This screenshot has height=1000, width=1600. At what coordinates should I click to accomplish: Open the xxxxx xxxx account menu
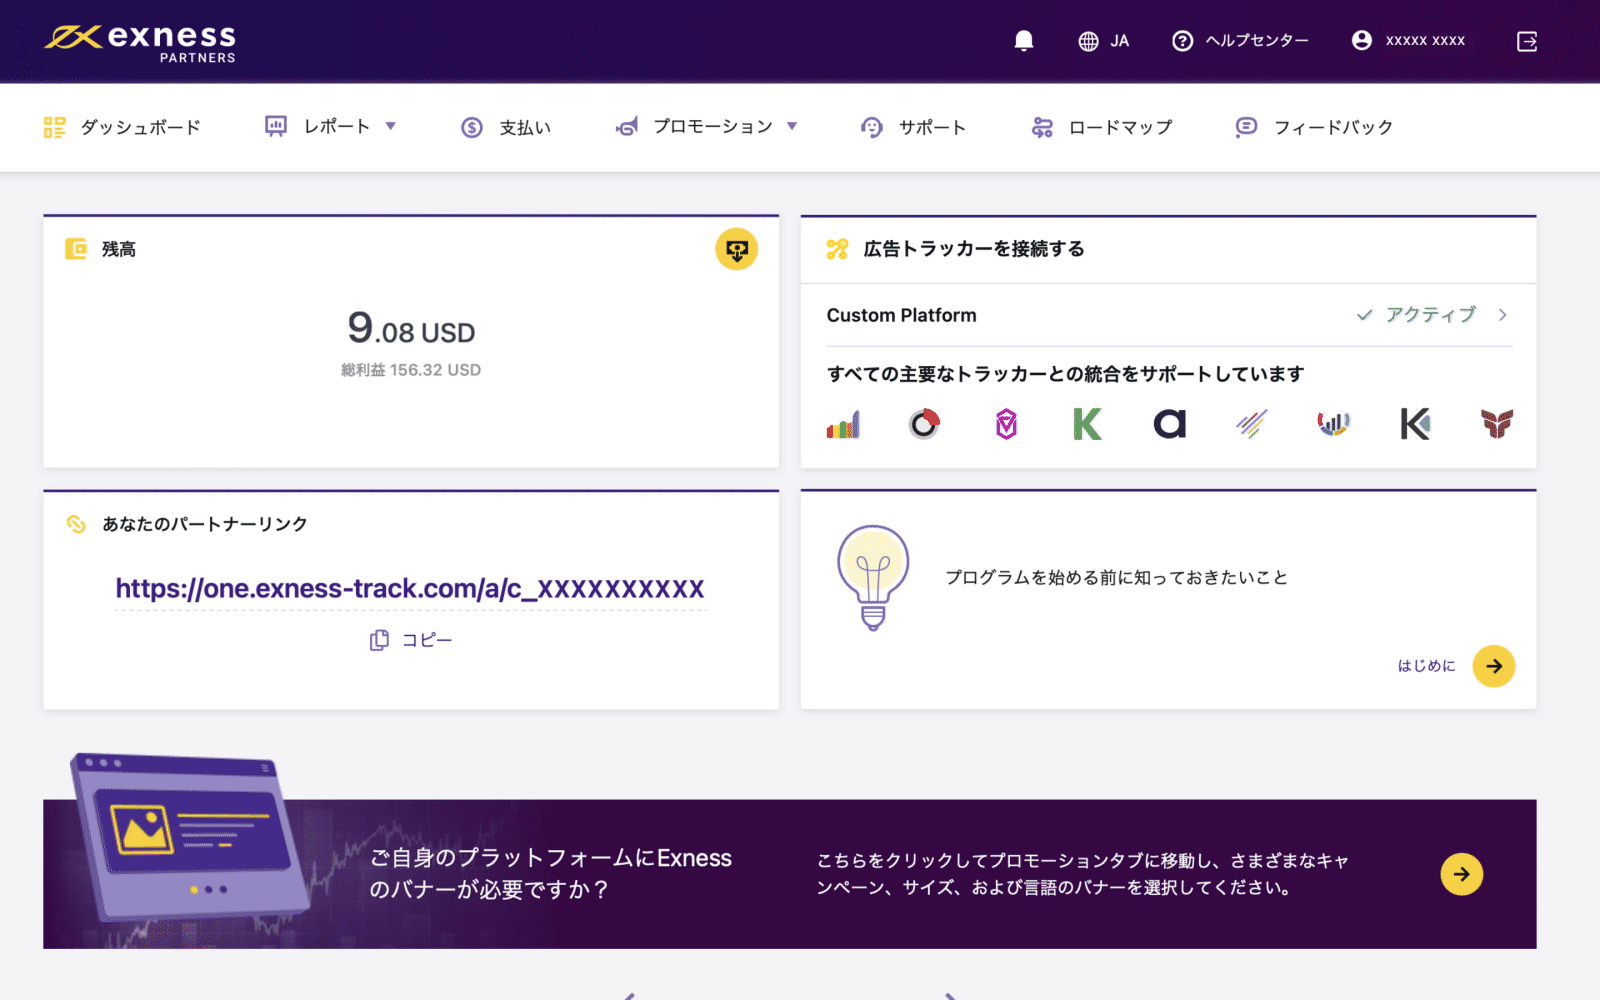1425,41
